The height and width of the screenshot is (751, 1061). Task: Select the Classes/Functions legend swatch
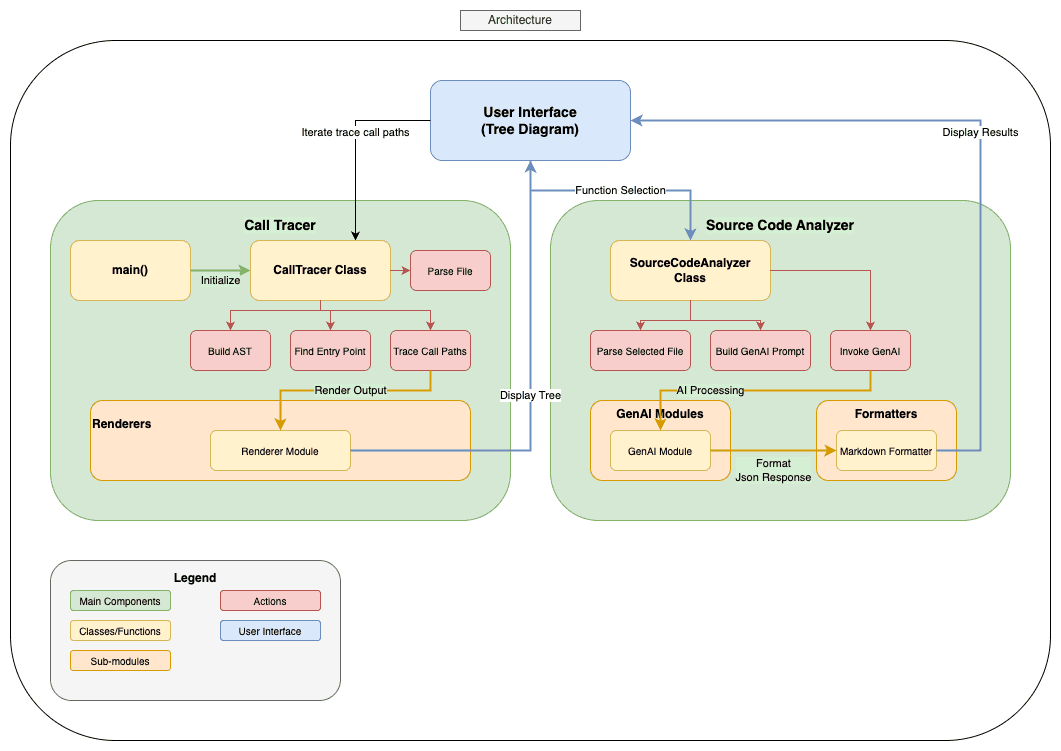[x=120, y=631]
